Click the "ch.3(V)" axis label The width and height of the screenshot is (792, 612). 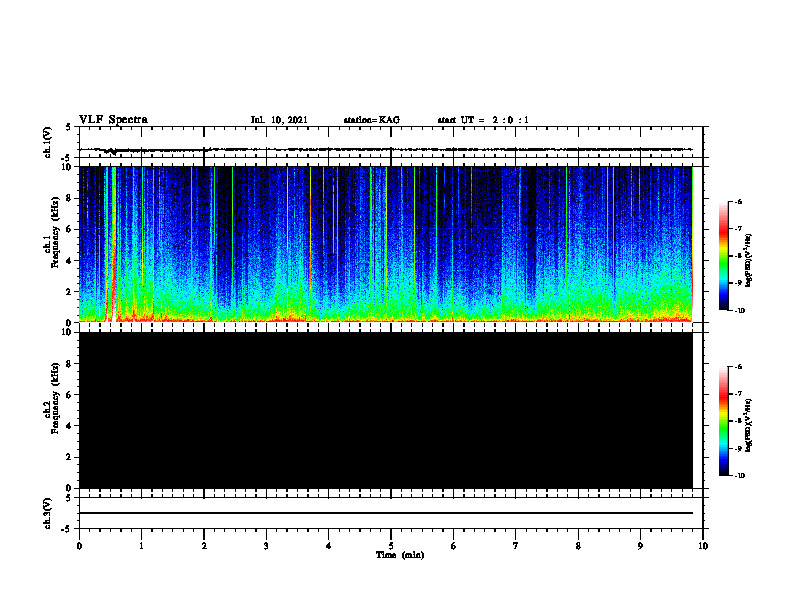[47, 513]
